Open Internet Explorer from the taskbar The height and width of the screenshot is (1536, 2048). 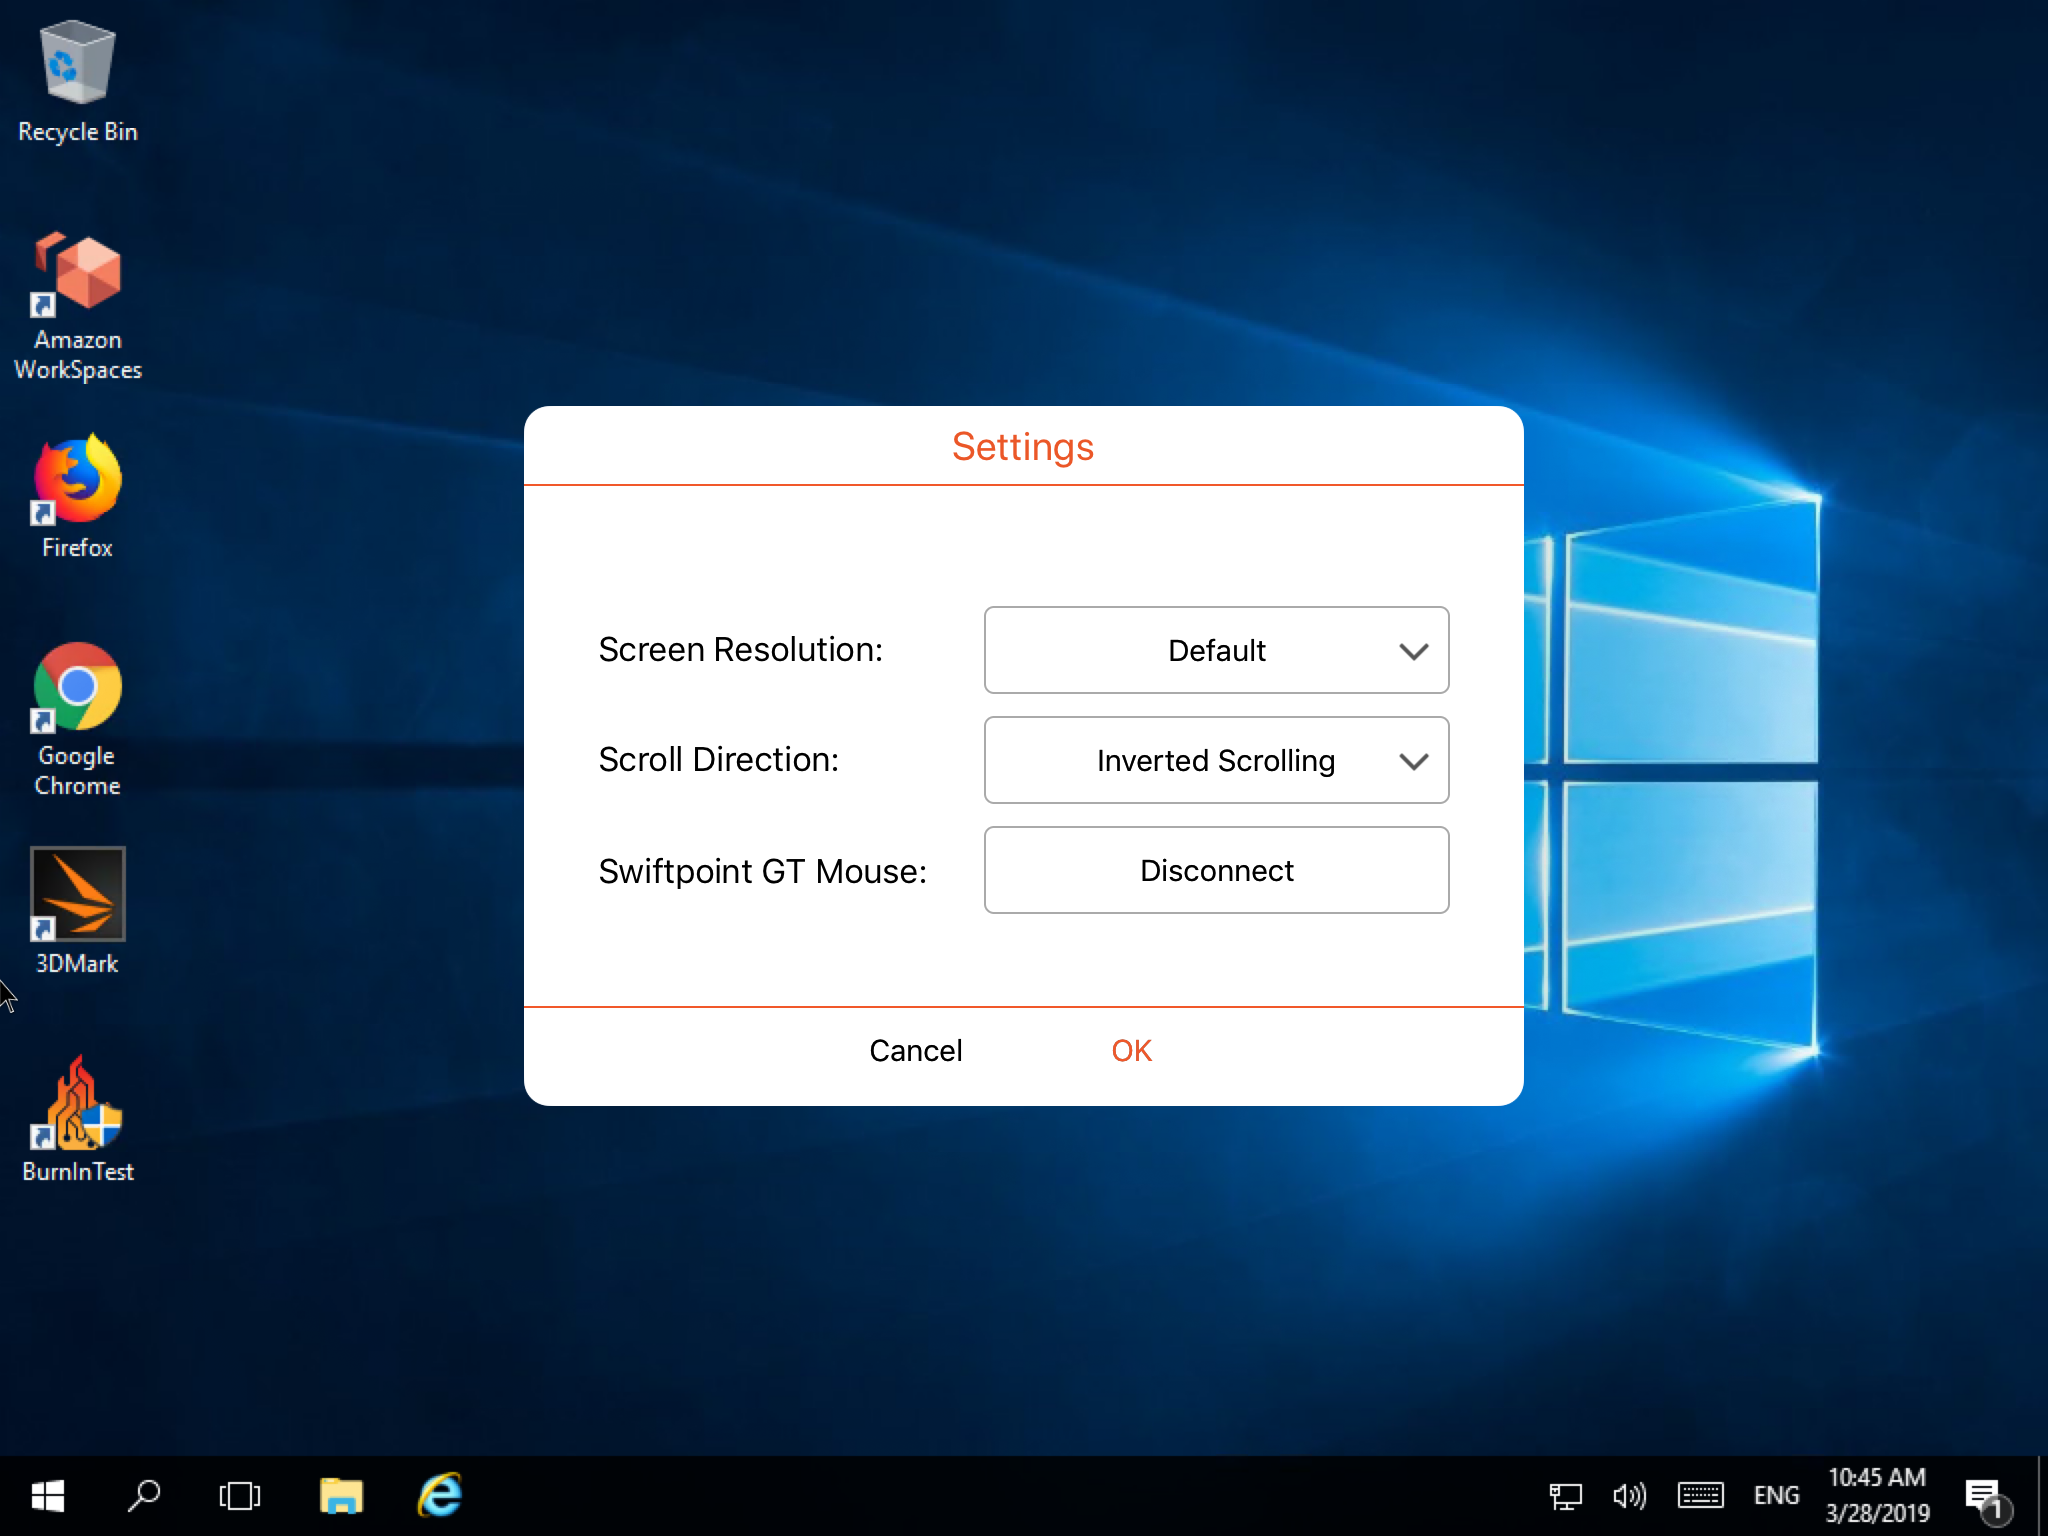click(x=440, y=1496)
